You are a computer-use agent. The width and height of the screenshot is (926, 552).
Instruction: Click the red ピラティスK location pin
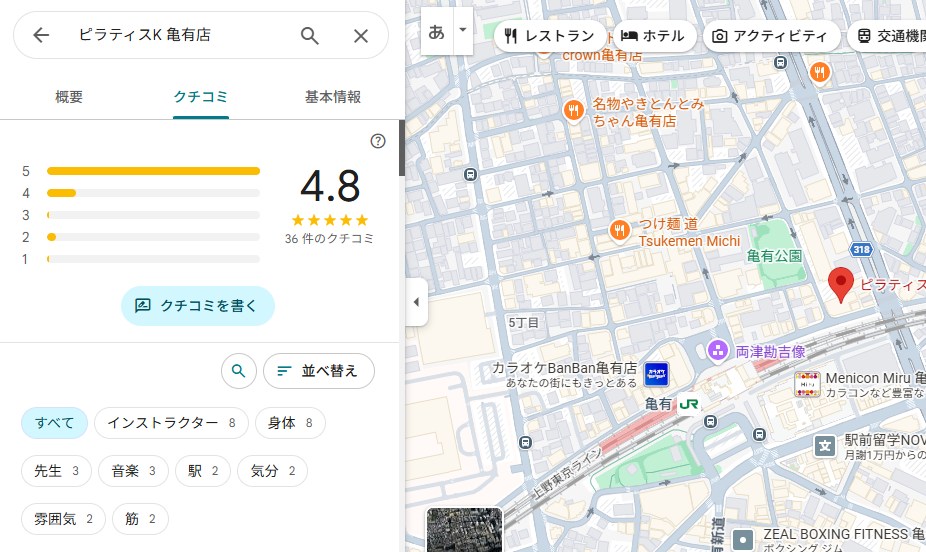click(842, 285)
